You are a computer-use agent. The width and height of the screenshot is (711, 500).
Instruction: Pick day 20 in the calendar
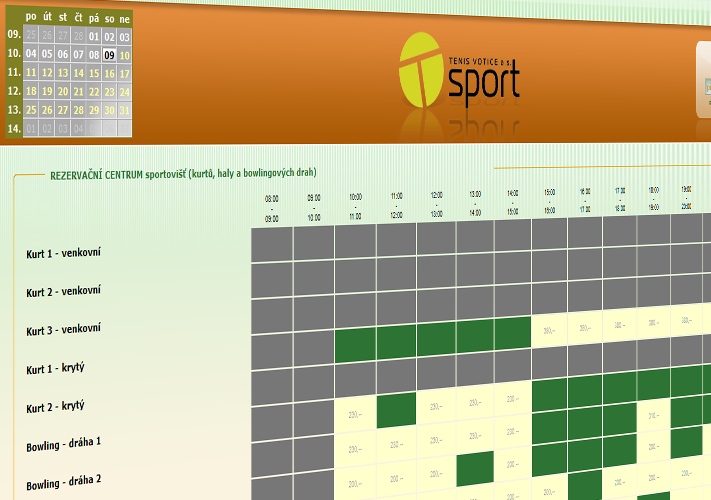62,91
